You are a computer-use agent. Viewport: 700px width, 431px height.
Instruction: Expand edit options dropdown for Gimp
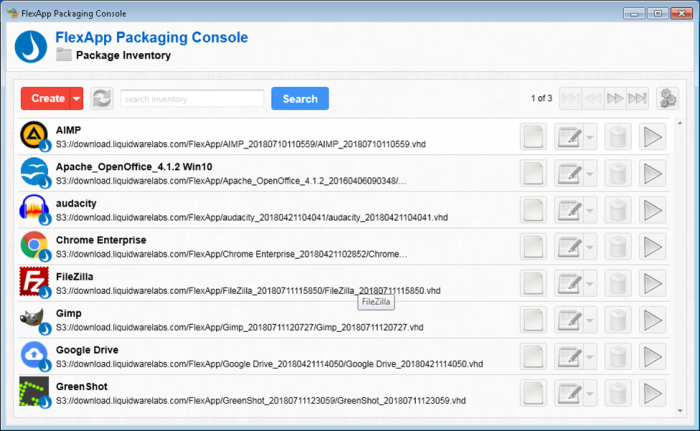point(590,320)
